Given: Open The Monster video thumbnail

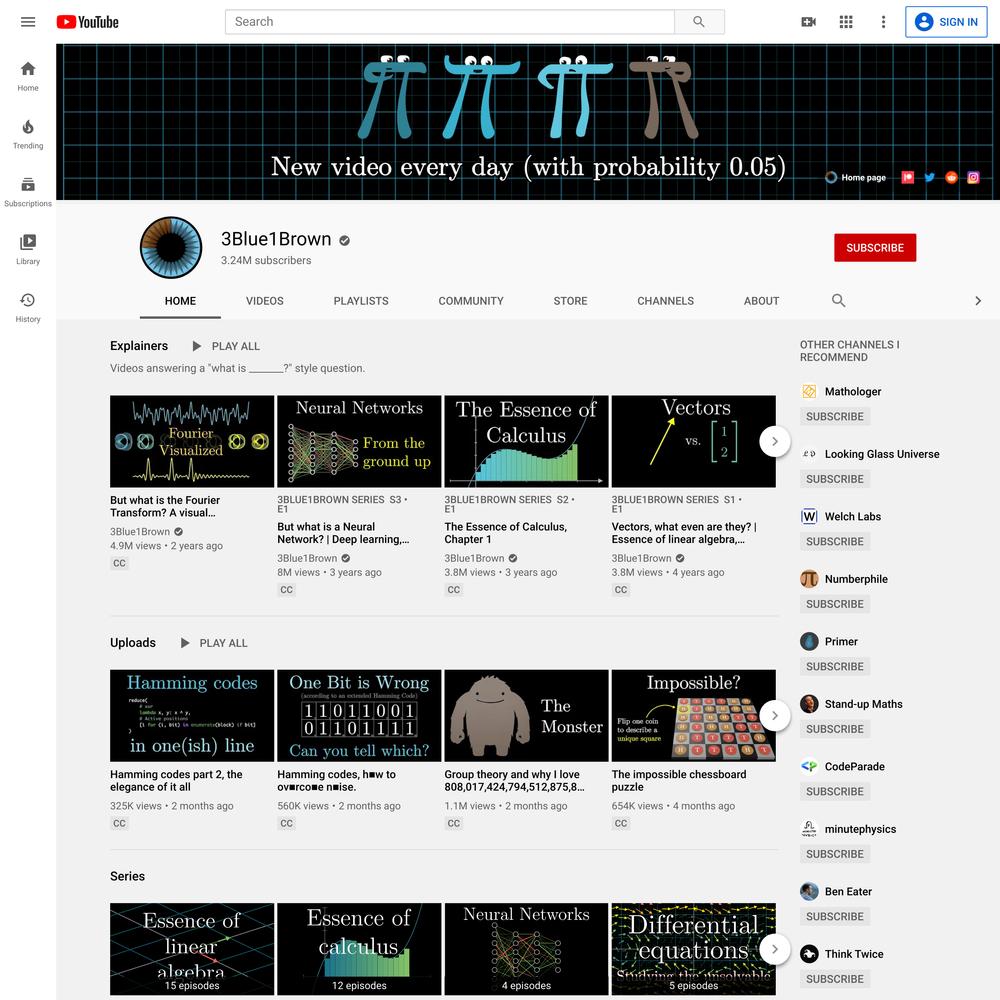Looking at the screenshot, I should tap(526, 716).
